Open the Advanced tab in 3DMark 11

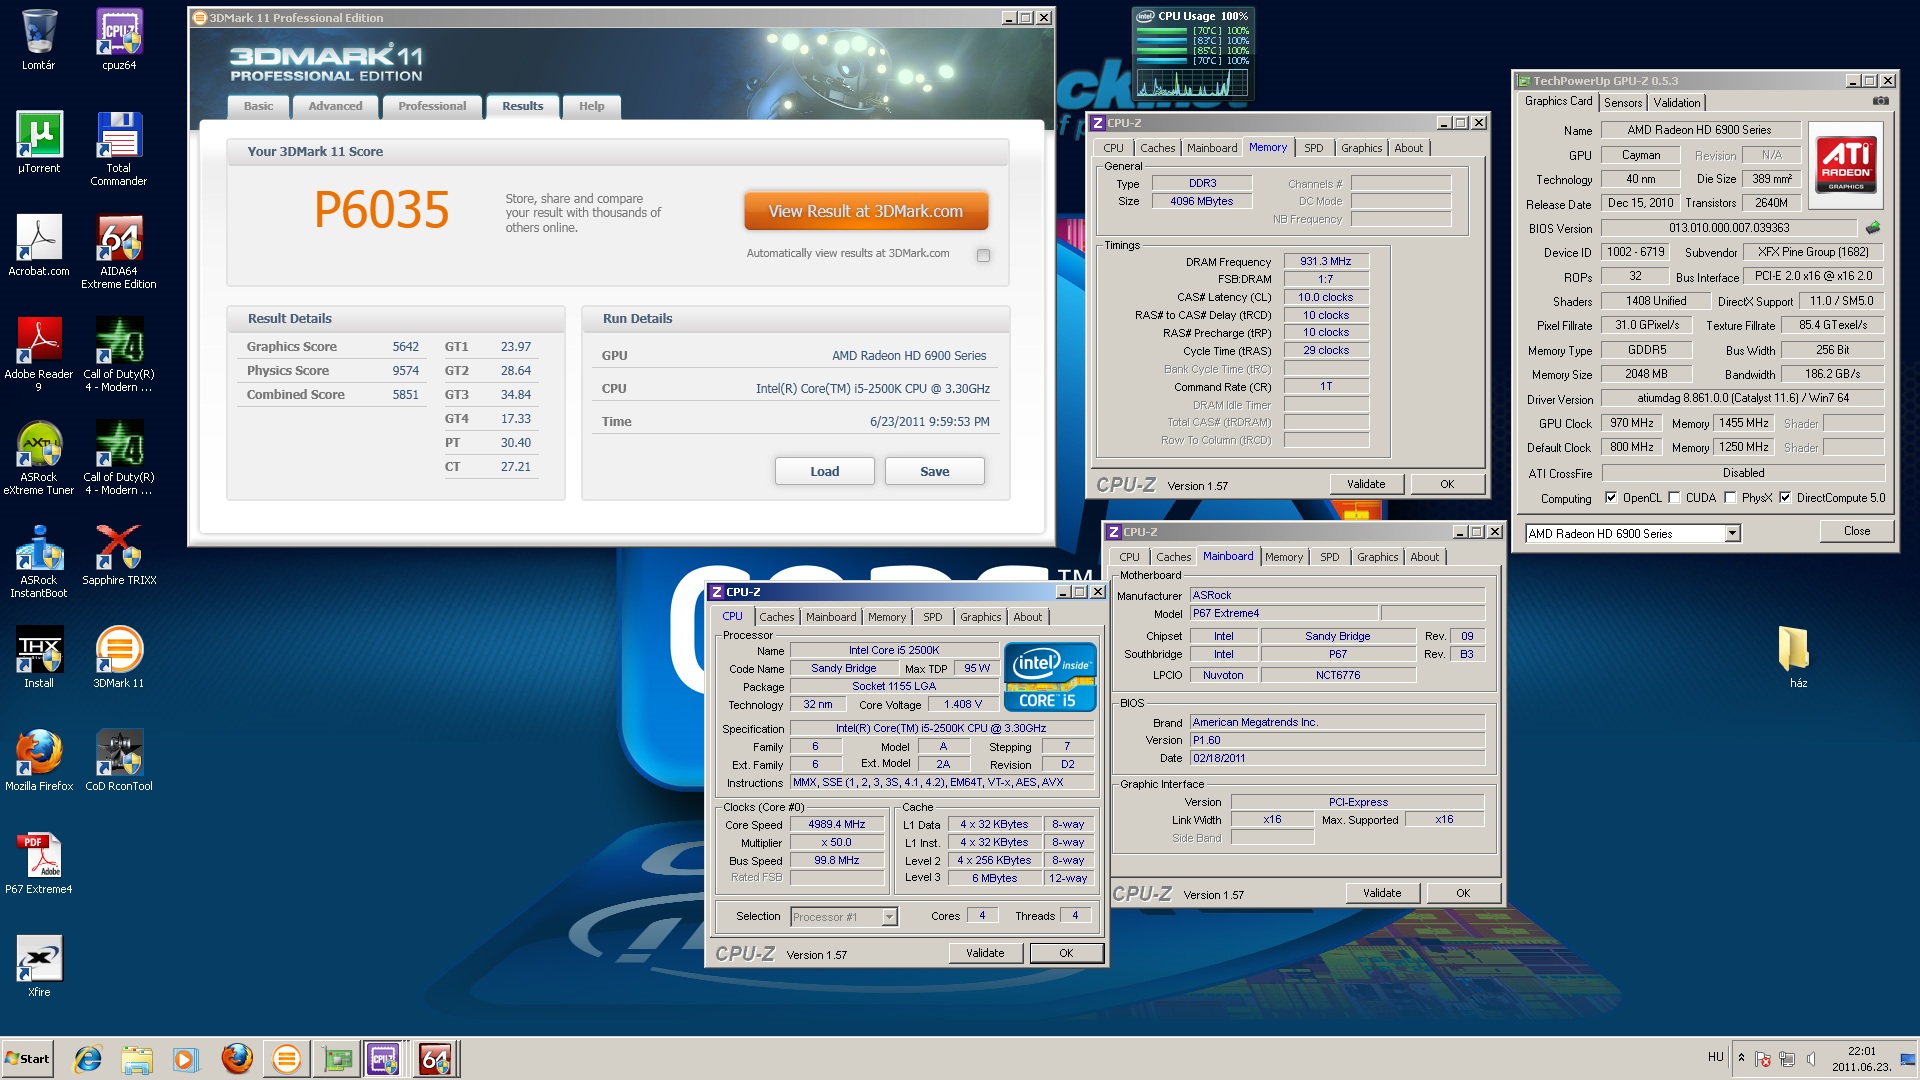[x=335, y=106]
